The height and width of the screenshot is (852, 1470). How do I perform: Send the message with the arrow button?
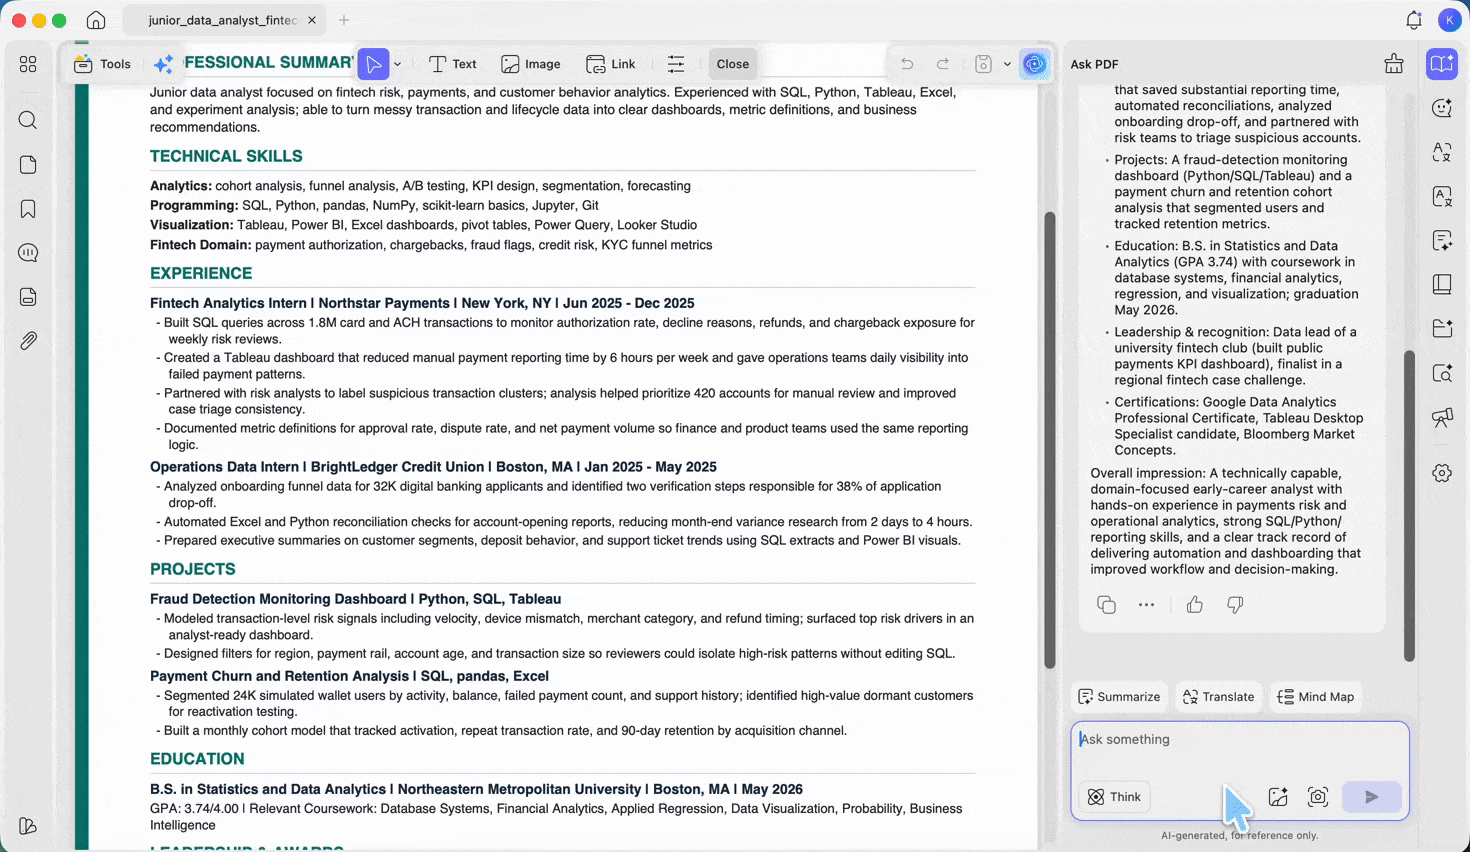click(x=1371, y=797)
